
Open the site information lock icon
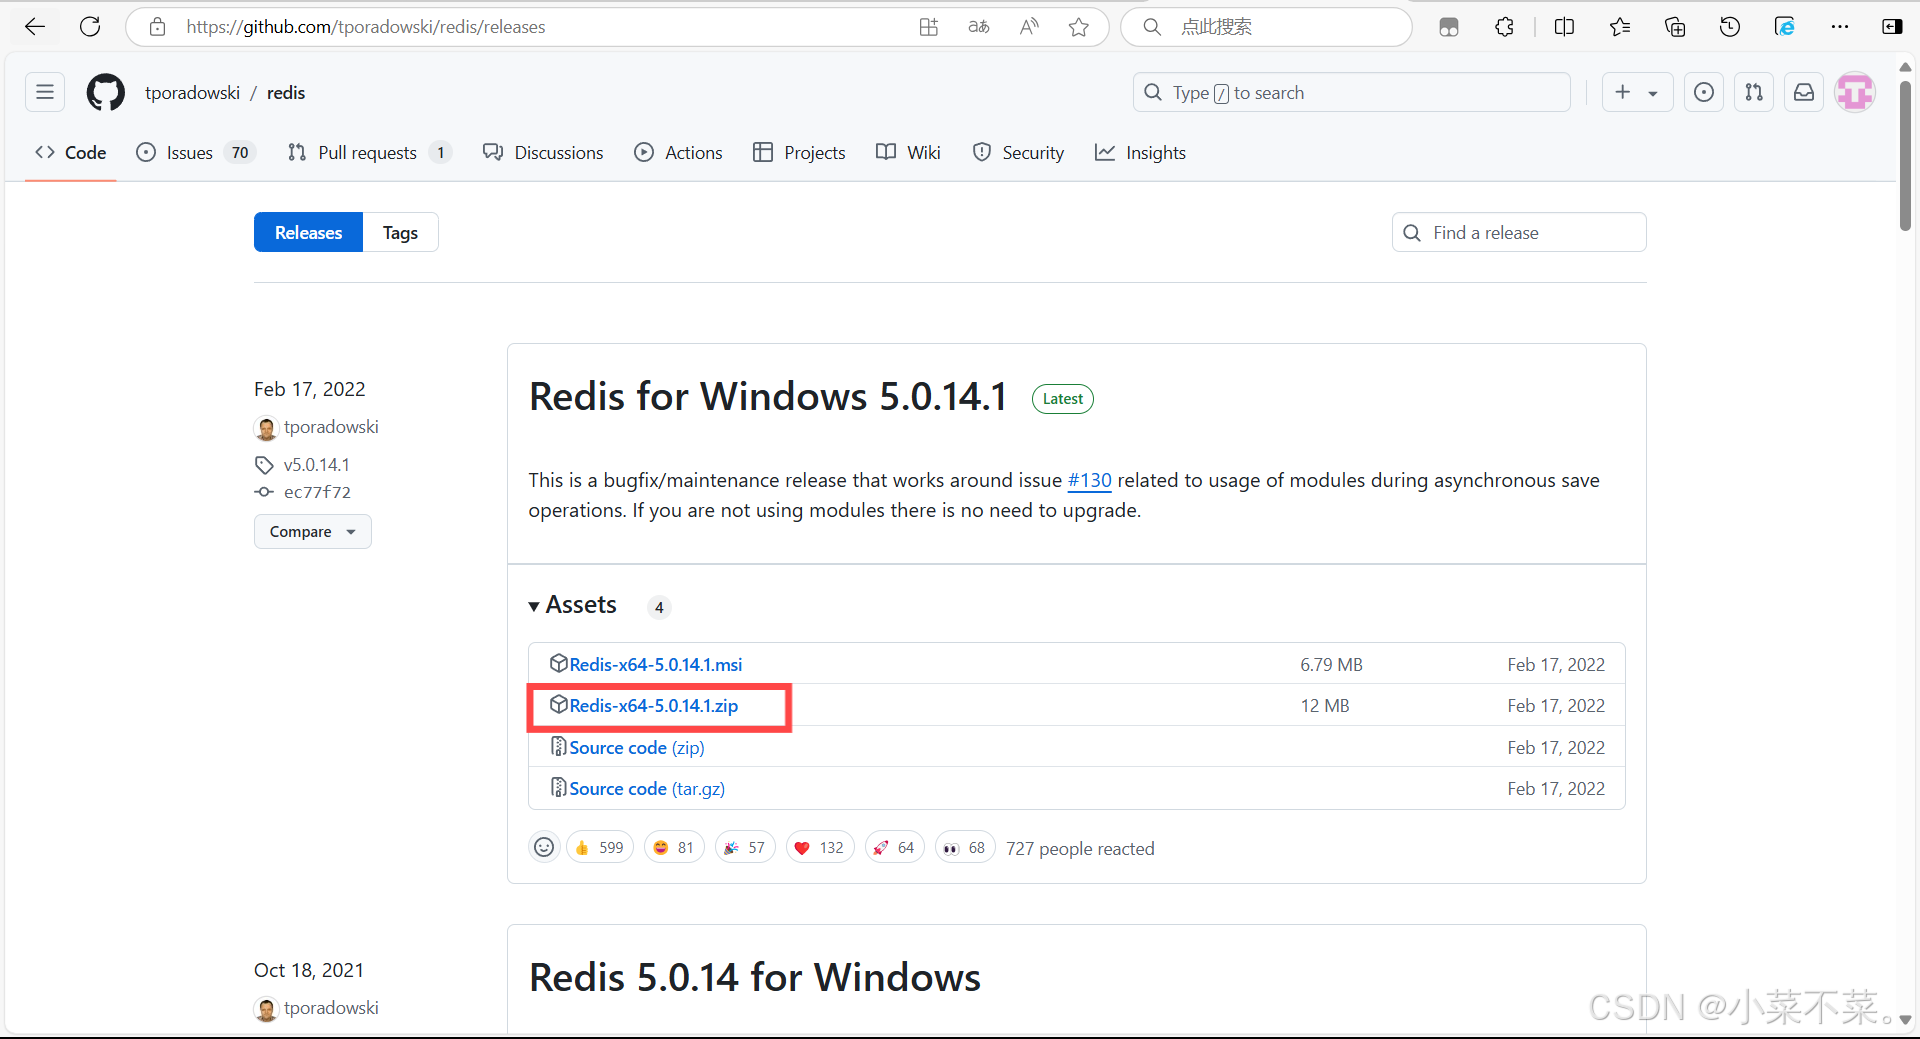coord(157,27)
